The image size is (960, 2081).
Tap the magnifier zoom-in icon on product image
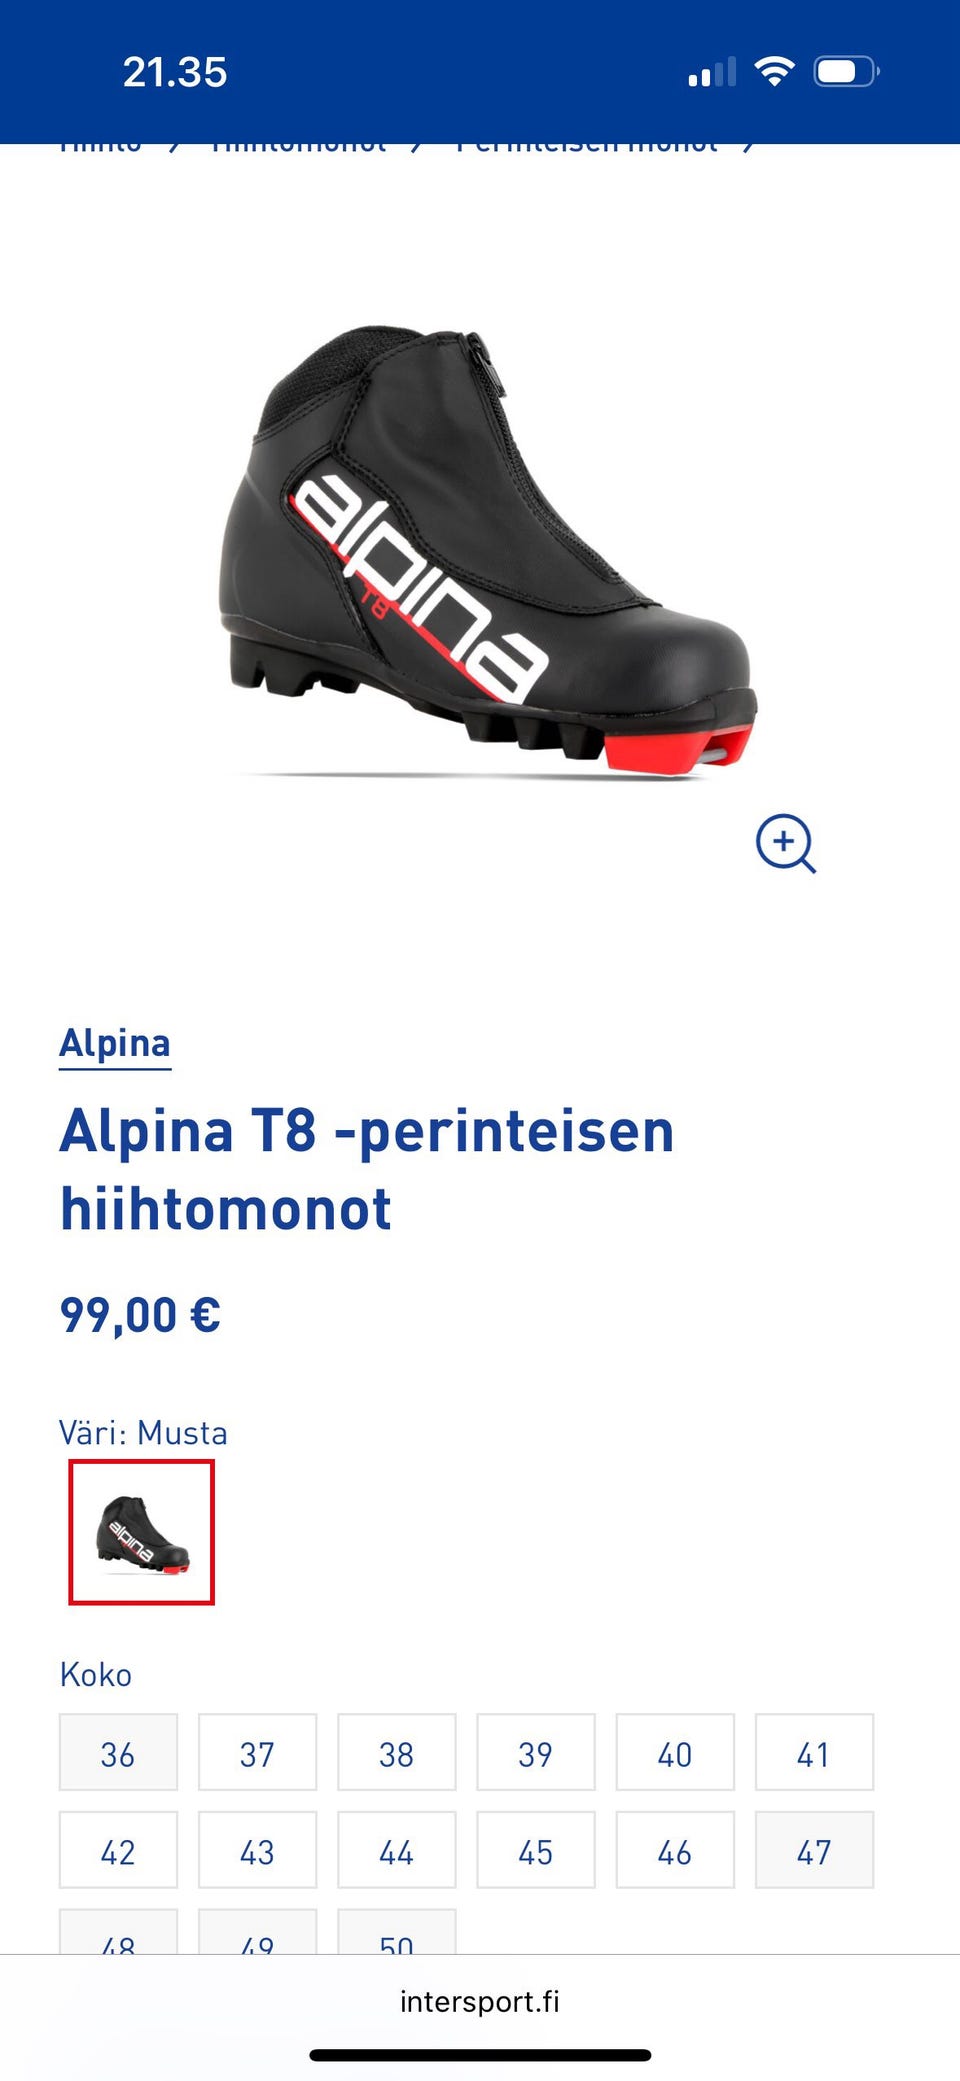point(786,844)
